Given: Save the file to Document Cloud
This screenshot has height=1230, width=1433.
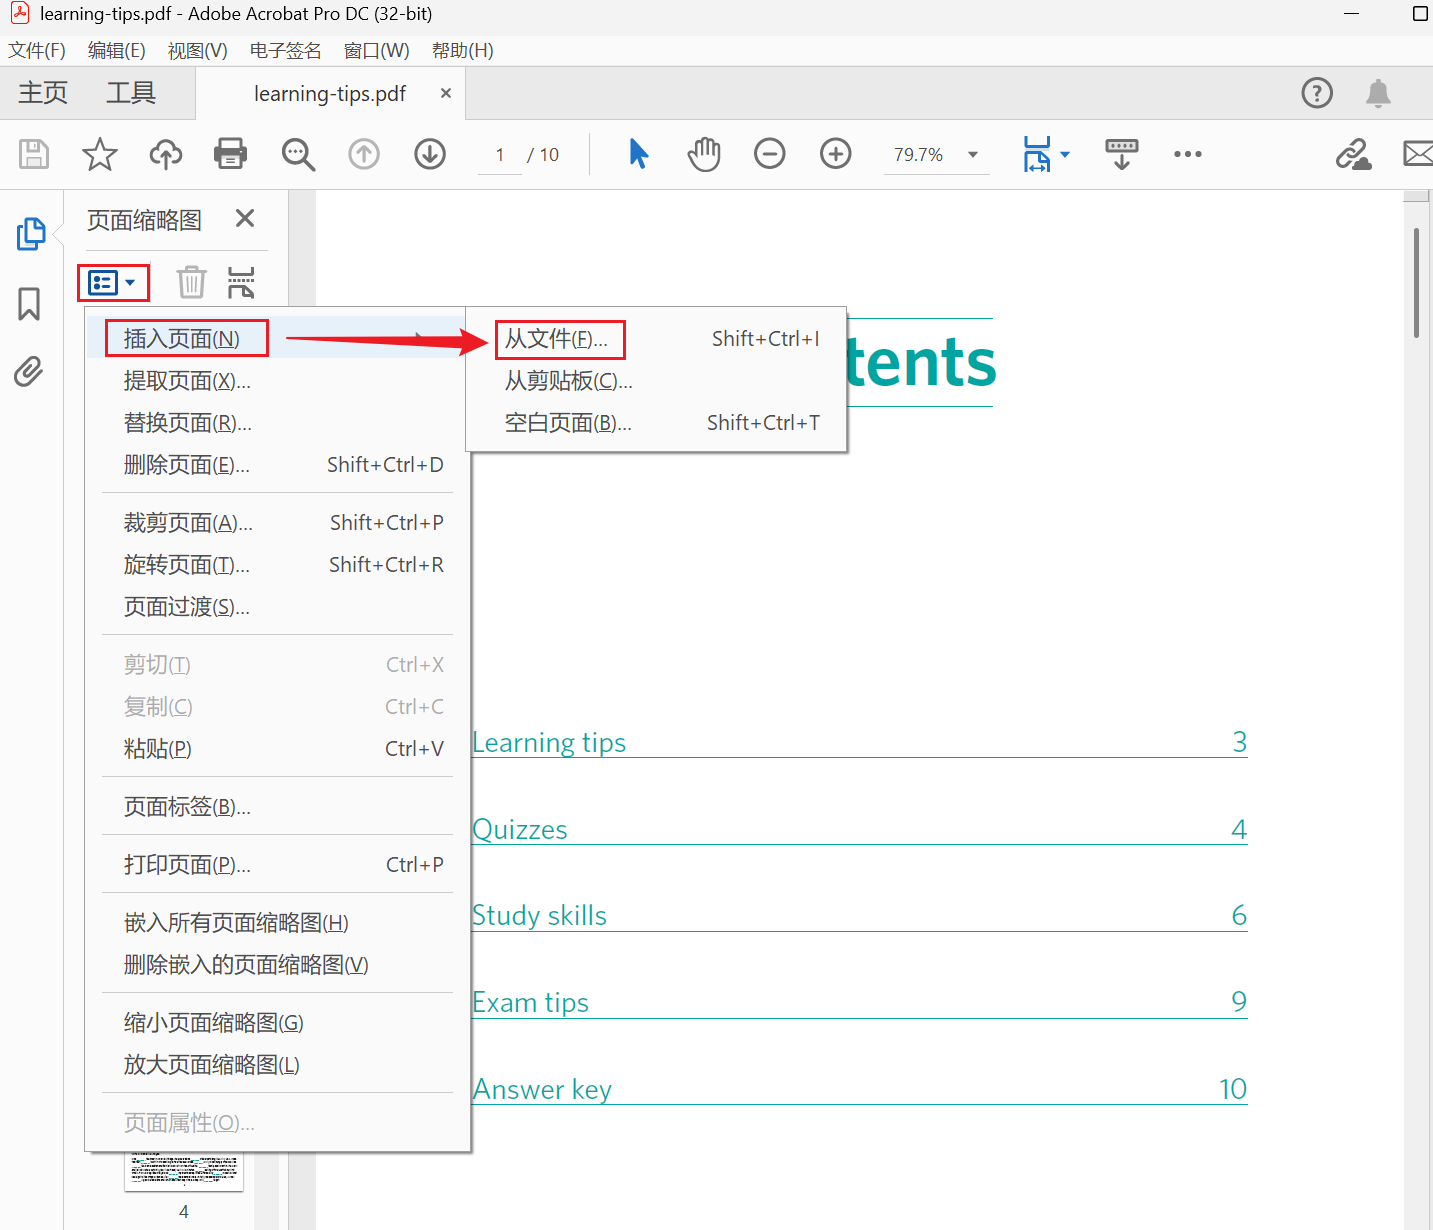Looking at the screenshot, I should 165,154.
